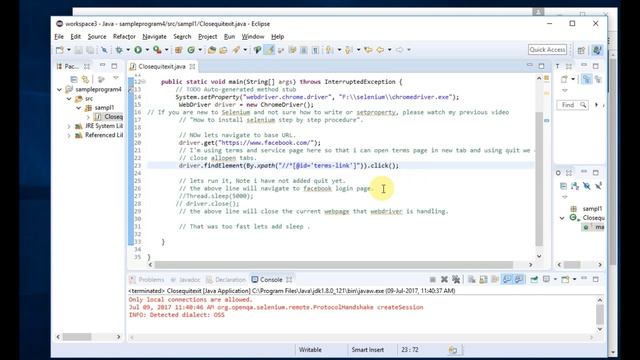Click Remove All Terminated Launches icon
The image size is (640, 360).
[456, 280]
